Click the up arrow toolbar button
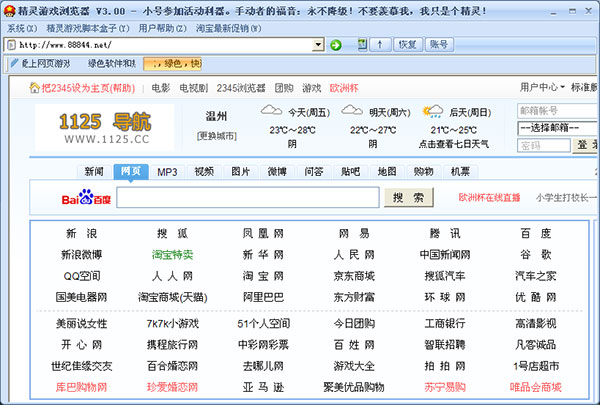Viewport: 600px width, 405px height. (380, 44)
